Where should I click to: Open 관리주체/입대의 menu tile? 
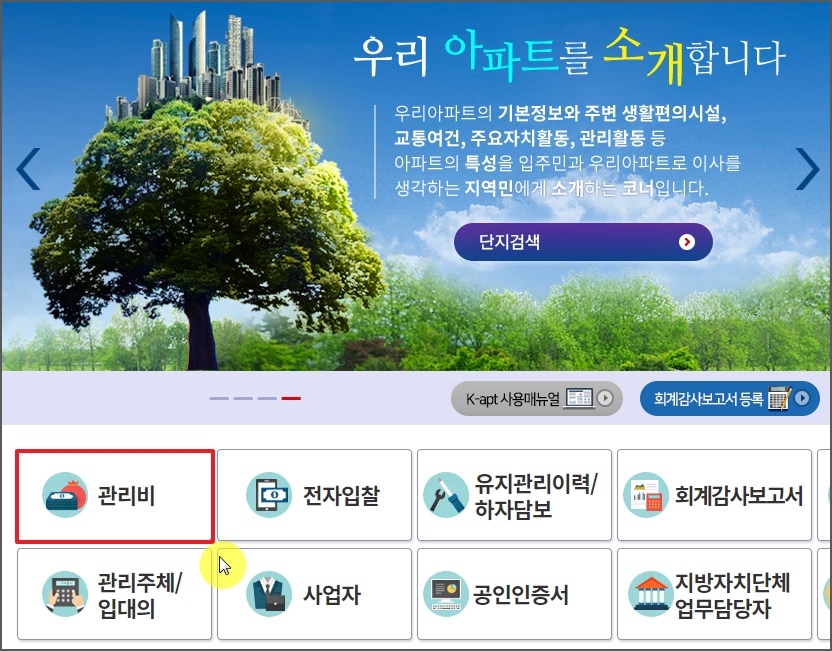(114, 594)
